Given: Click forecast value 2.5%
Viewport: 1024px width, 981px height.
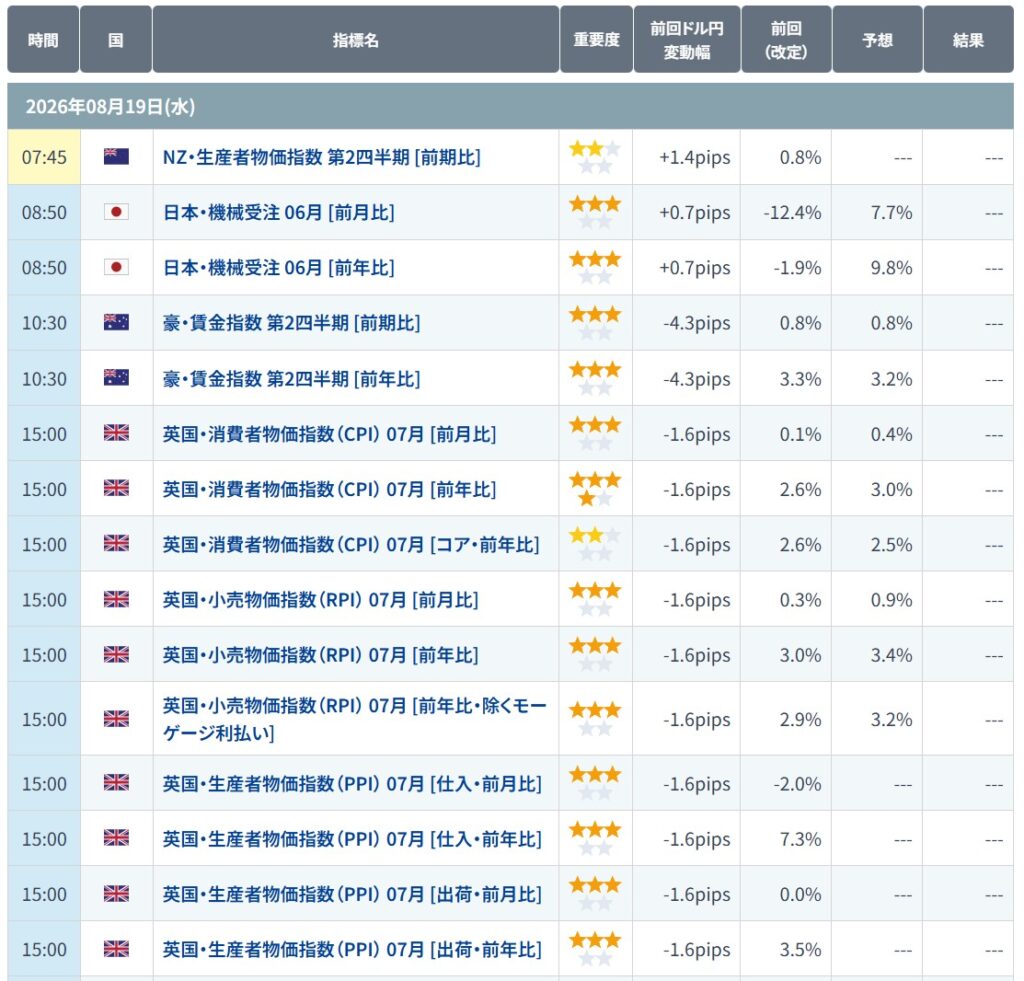Looking at the screenshot, I should tap(891, 545).
